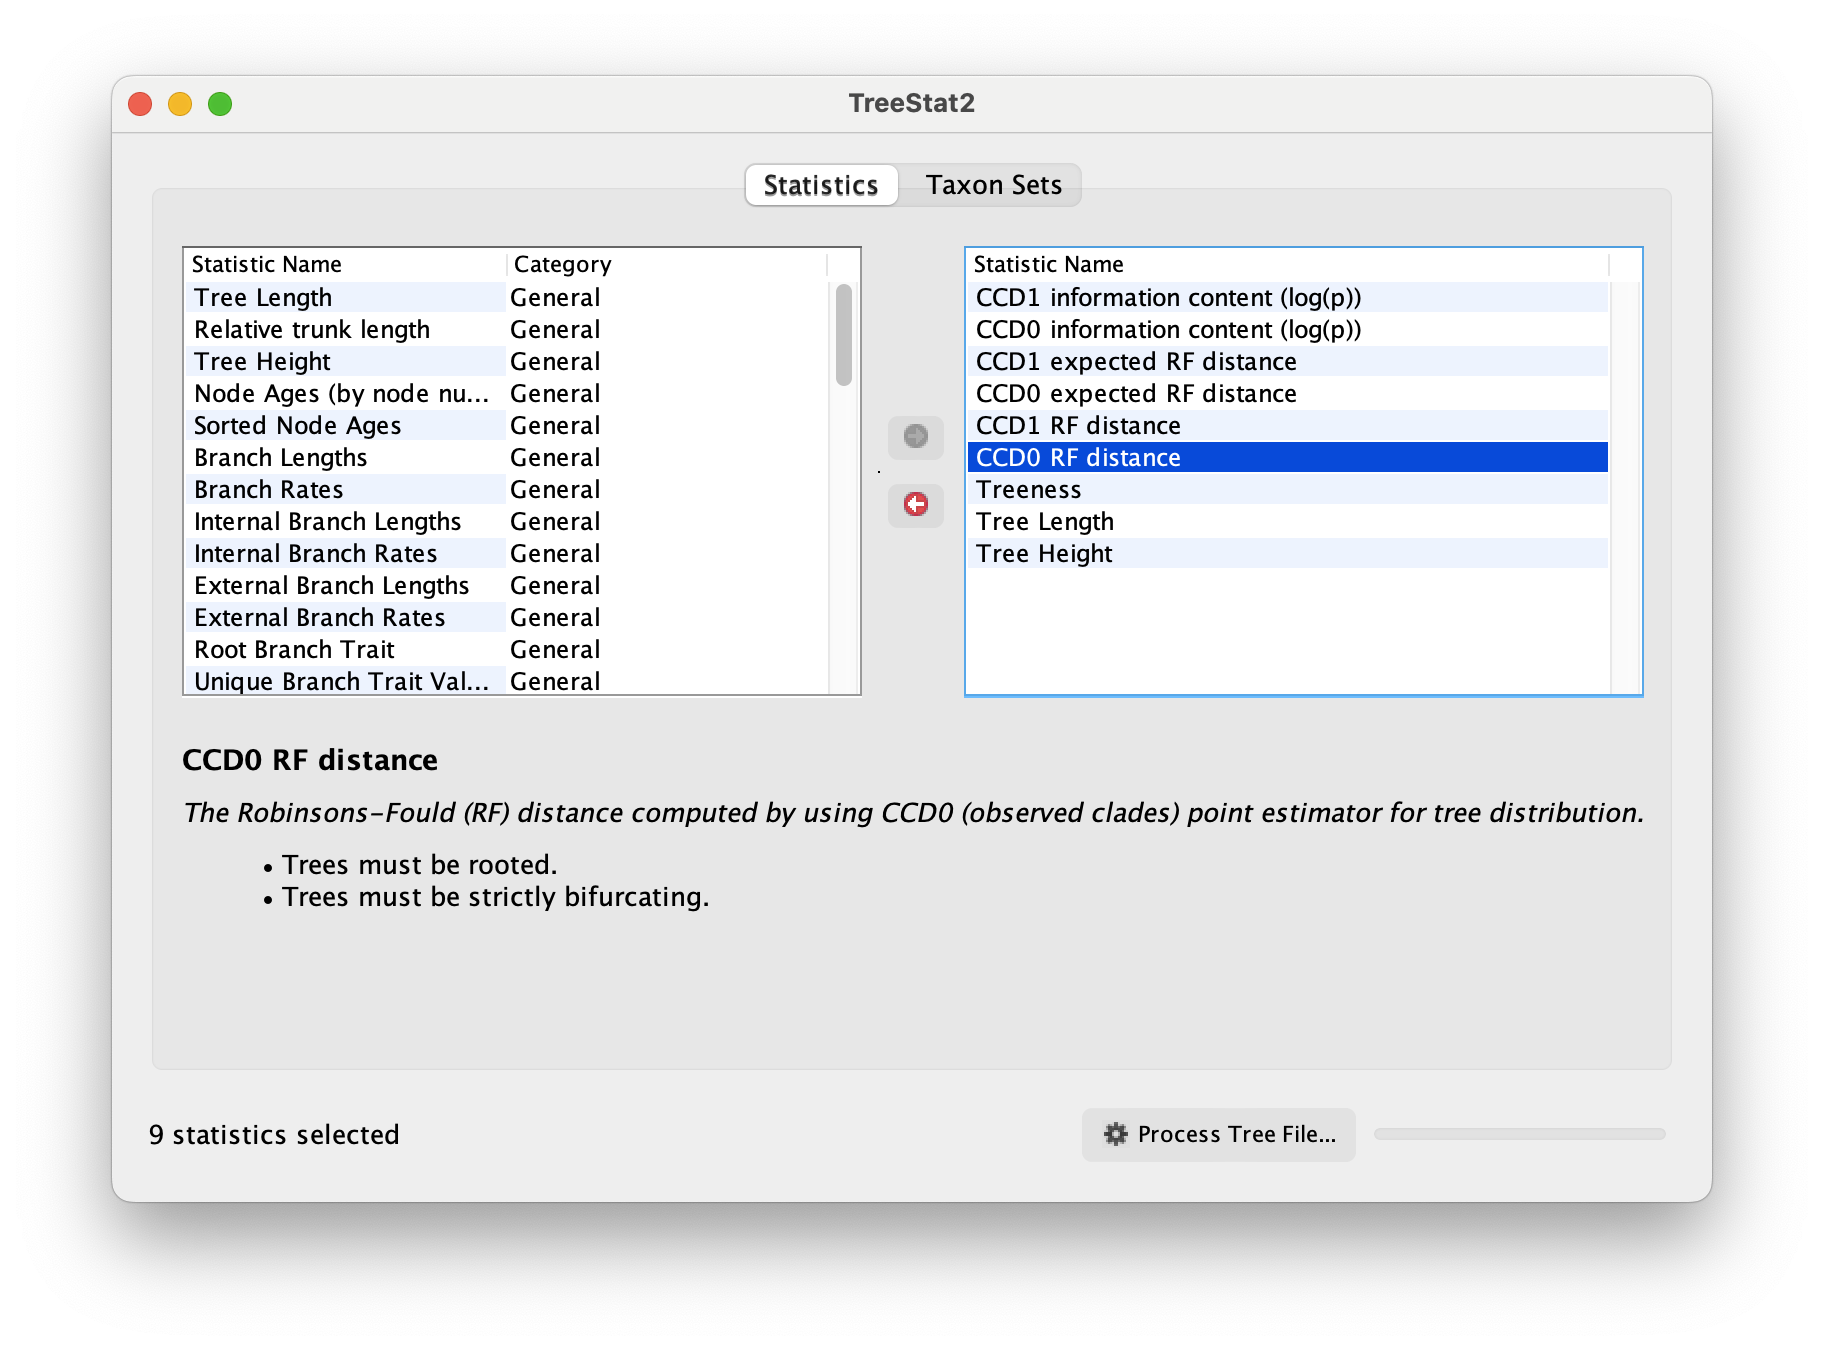Screen dimensions: 1824x1350
Task: Select CCD1 information content (log(p)) row
Action: click(x=1288, y=298)
